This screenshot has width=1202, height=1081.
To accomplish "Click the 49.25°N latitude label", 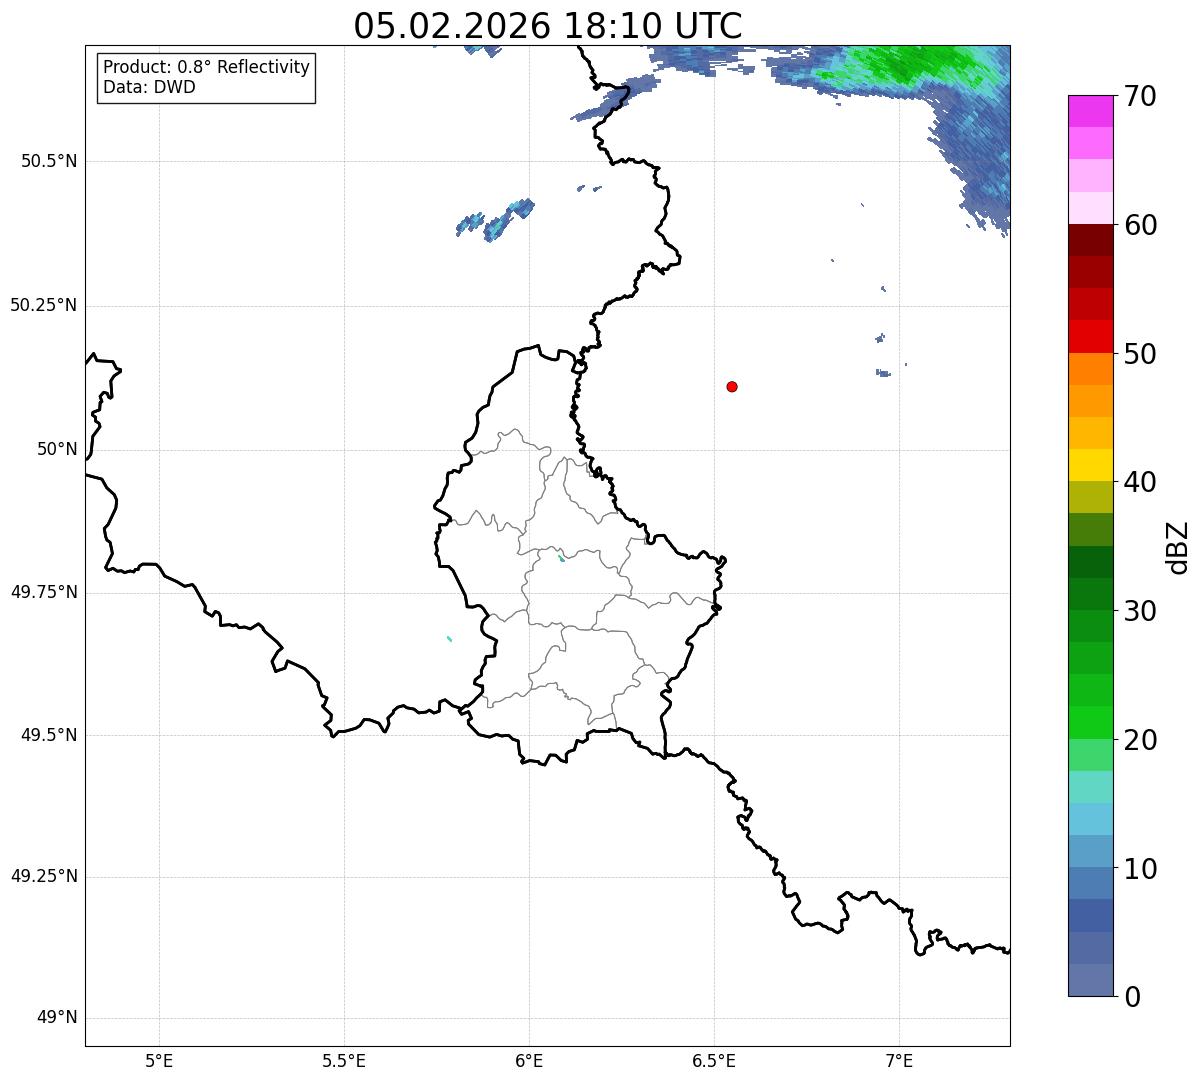I will (x=44, y=877).
